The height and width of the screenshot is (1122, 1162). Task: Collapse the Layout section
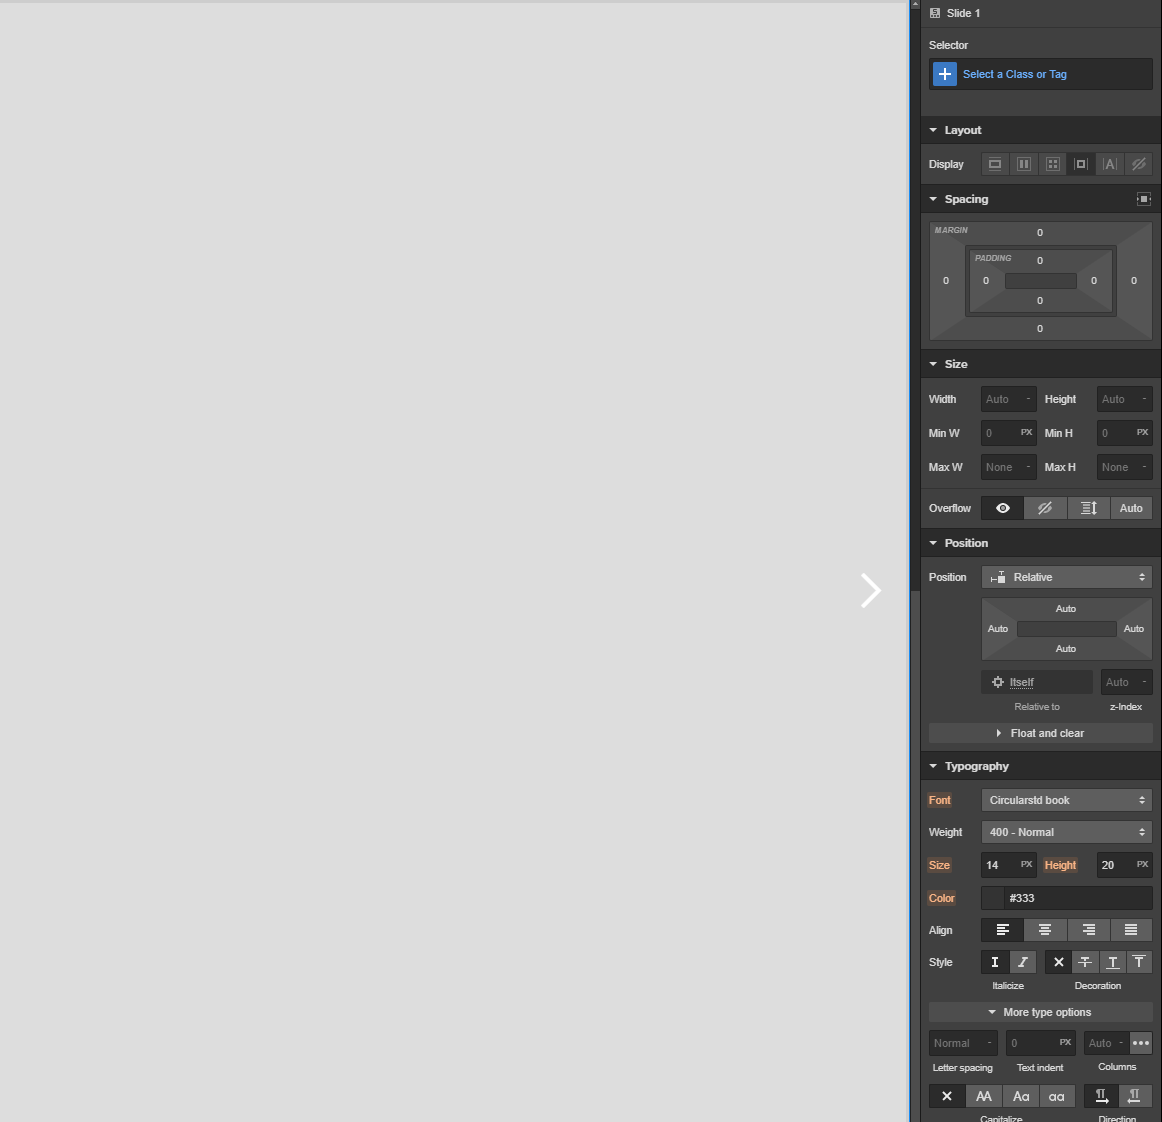click(x=933, y=130)
